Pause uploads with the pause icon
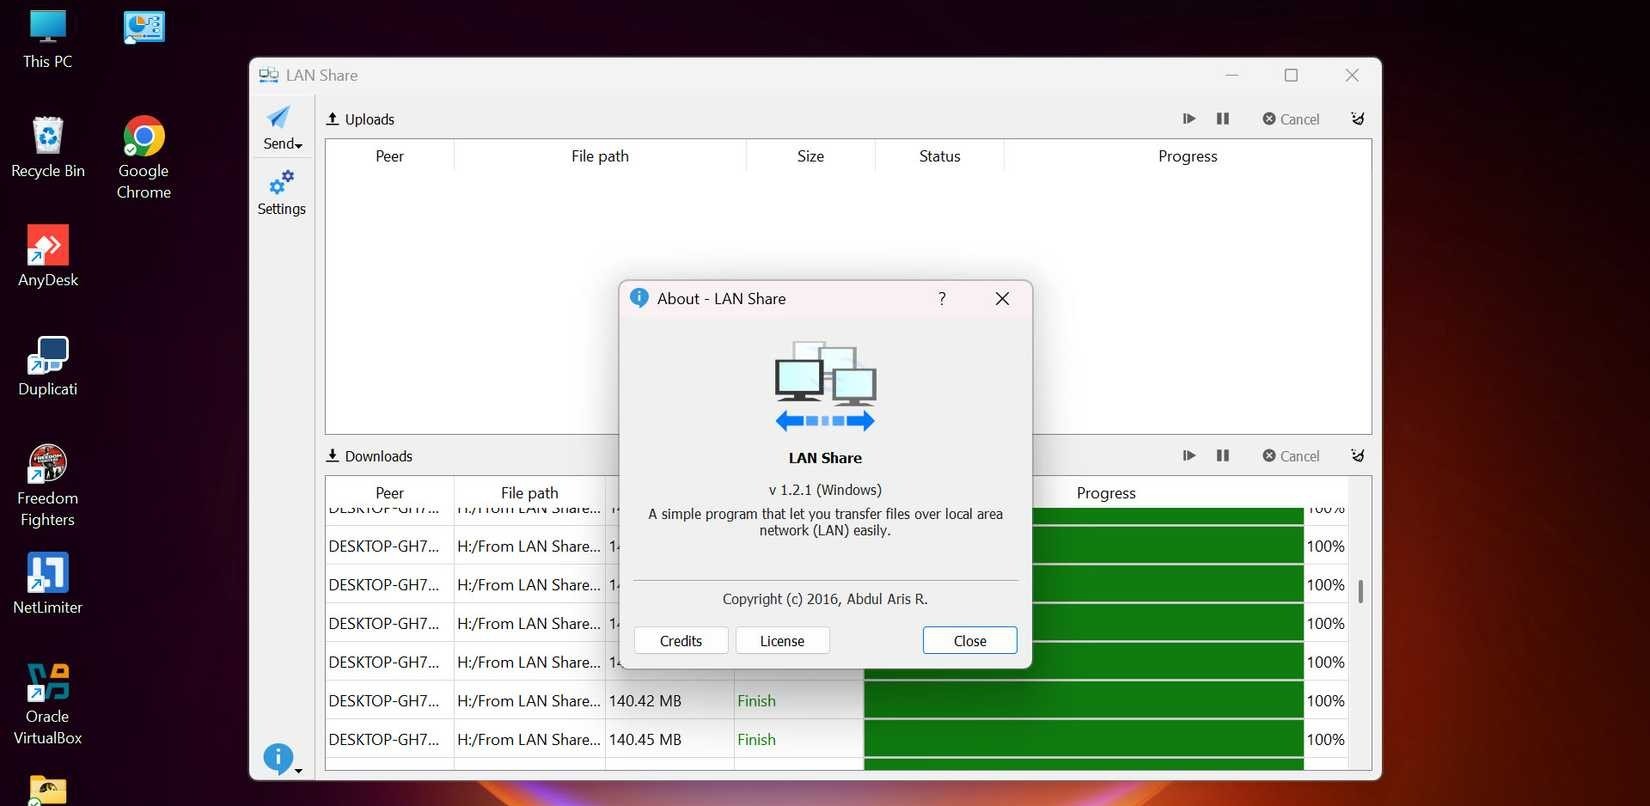1650x806 pixels. pos(1222,119)
